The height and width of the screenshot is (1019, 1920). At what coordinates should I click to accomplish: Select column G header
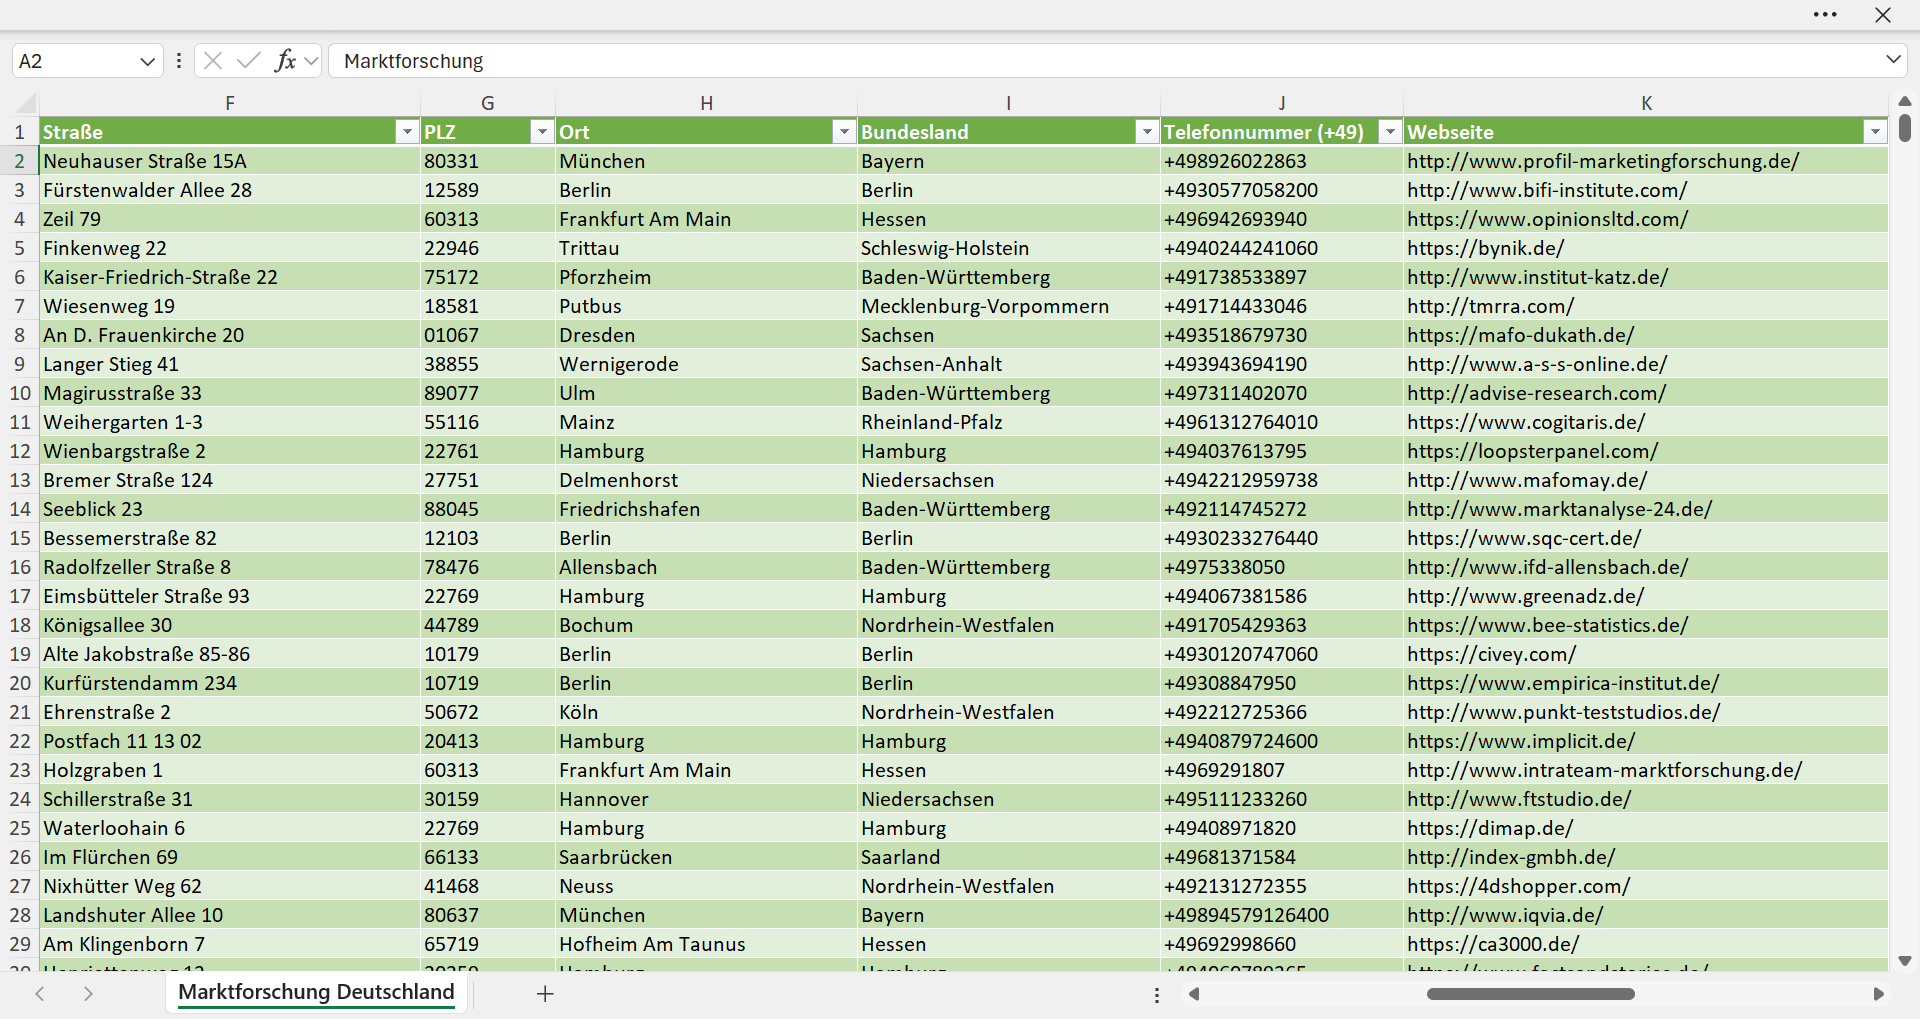(488, 103)
